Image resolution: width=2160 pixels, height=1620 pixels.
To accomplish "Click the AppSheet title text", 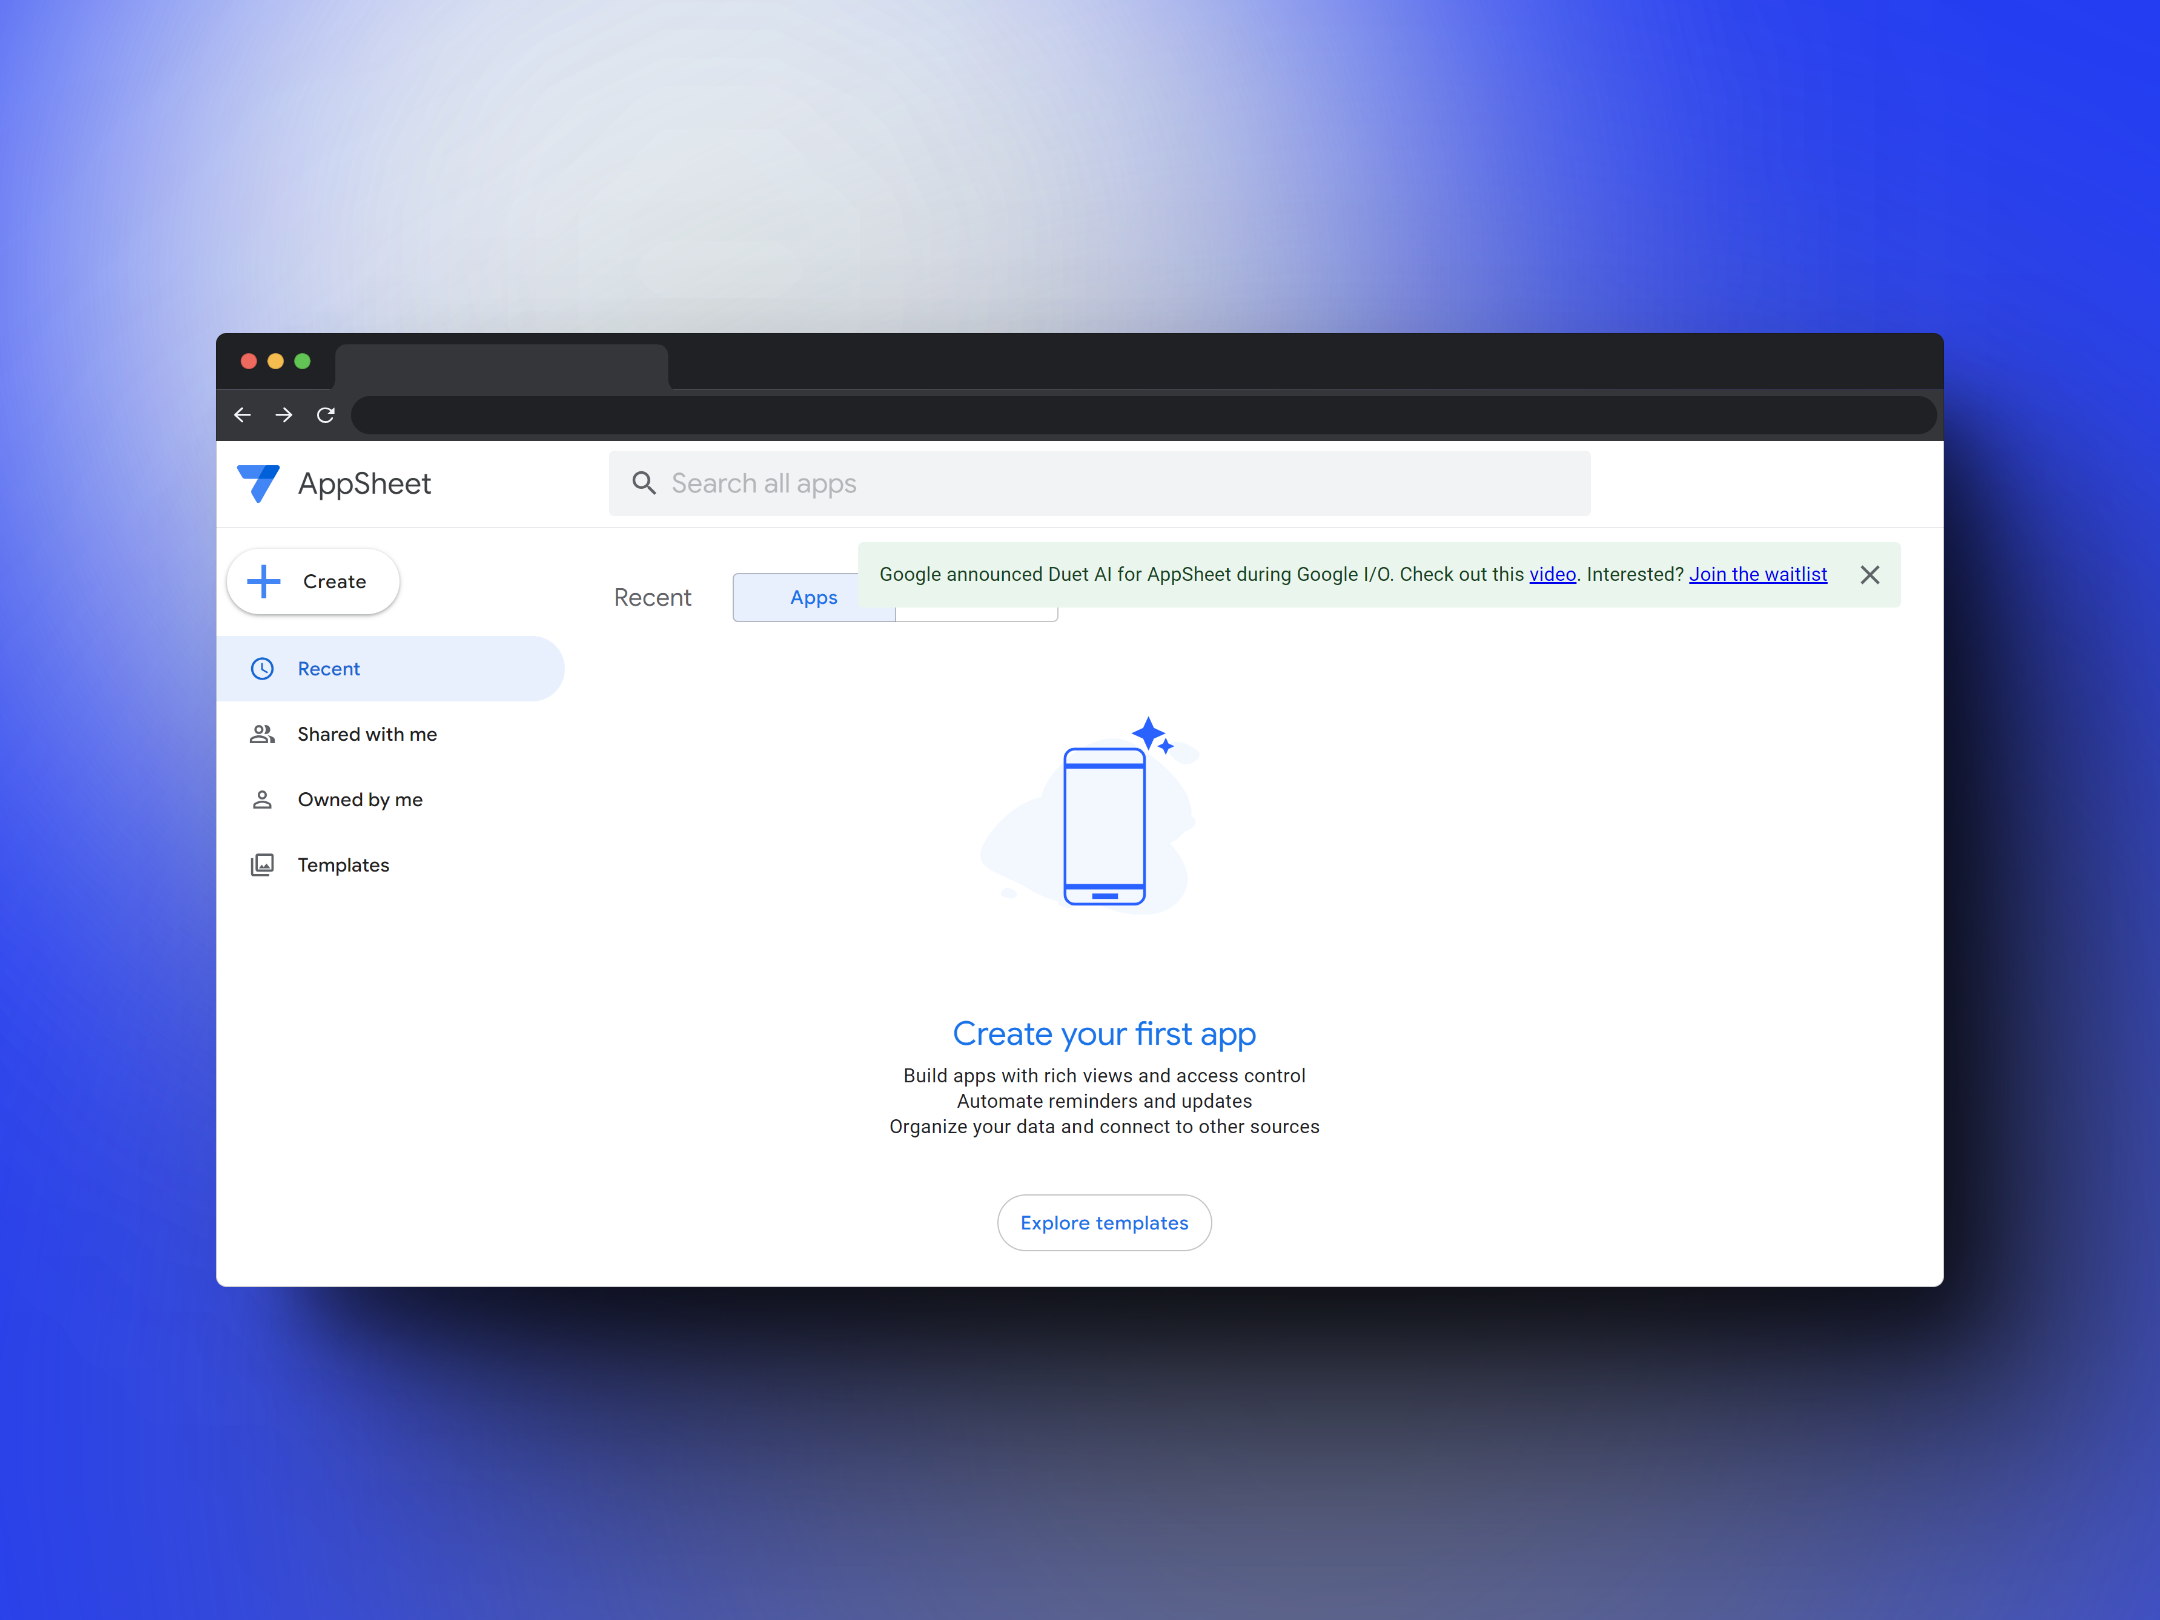I will tap(364, 484).
